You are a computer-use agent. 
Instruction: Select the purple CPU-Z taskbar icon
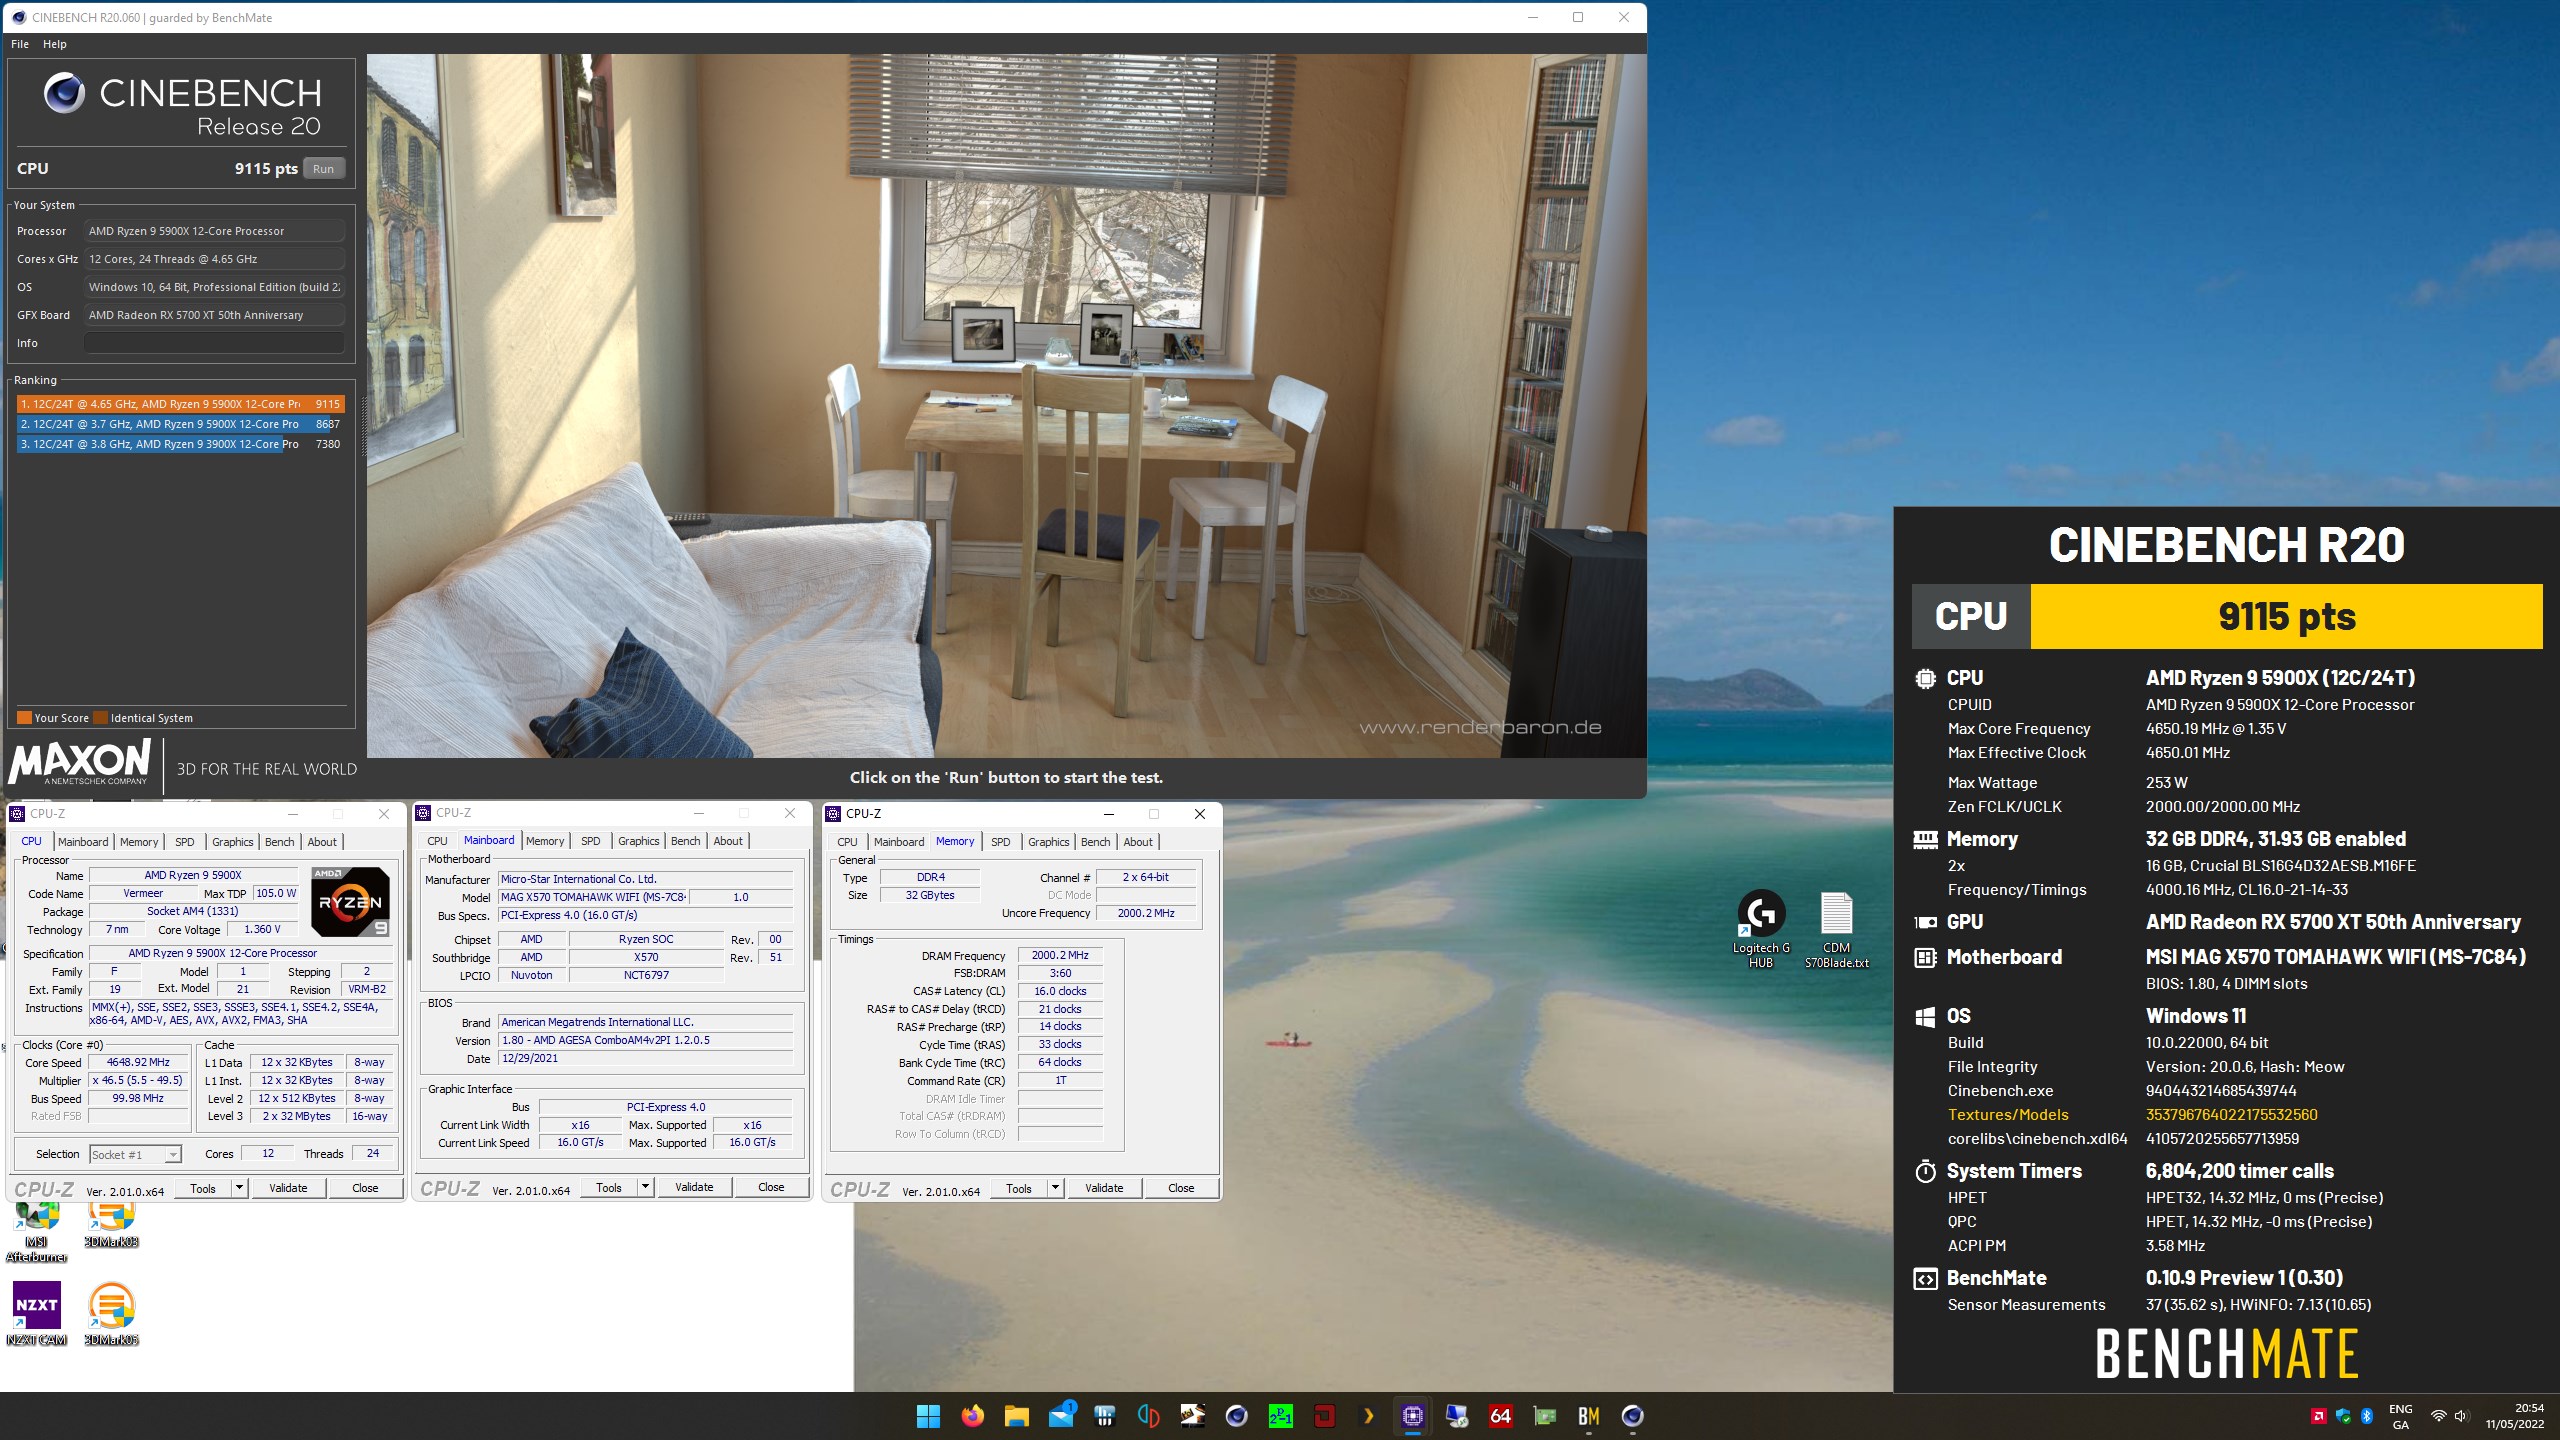(1412, 1416)
